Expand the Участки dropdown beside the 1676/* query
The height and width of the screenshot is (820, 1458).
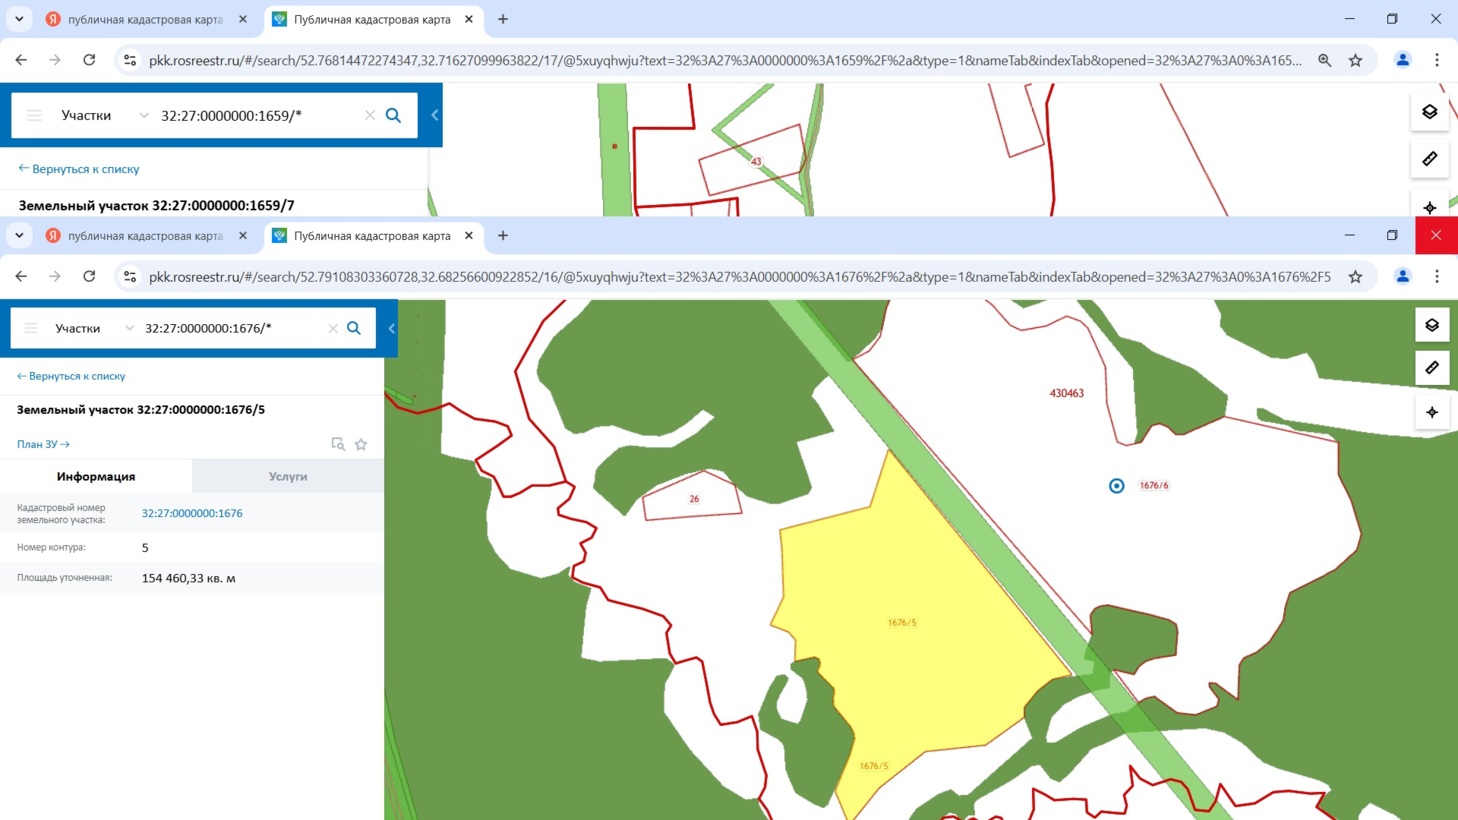tap(129, 328)
